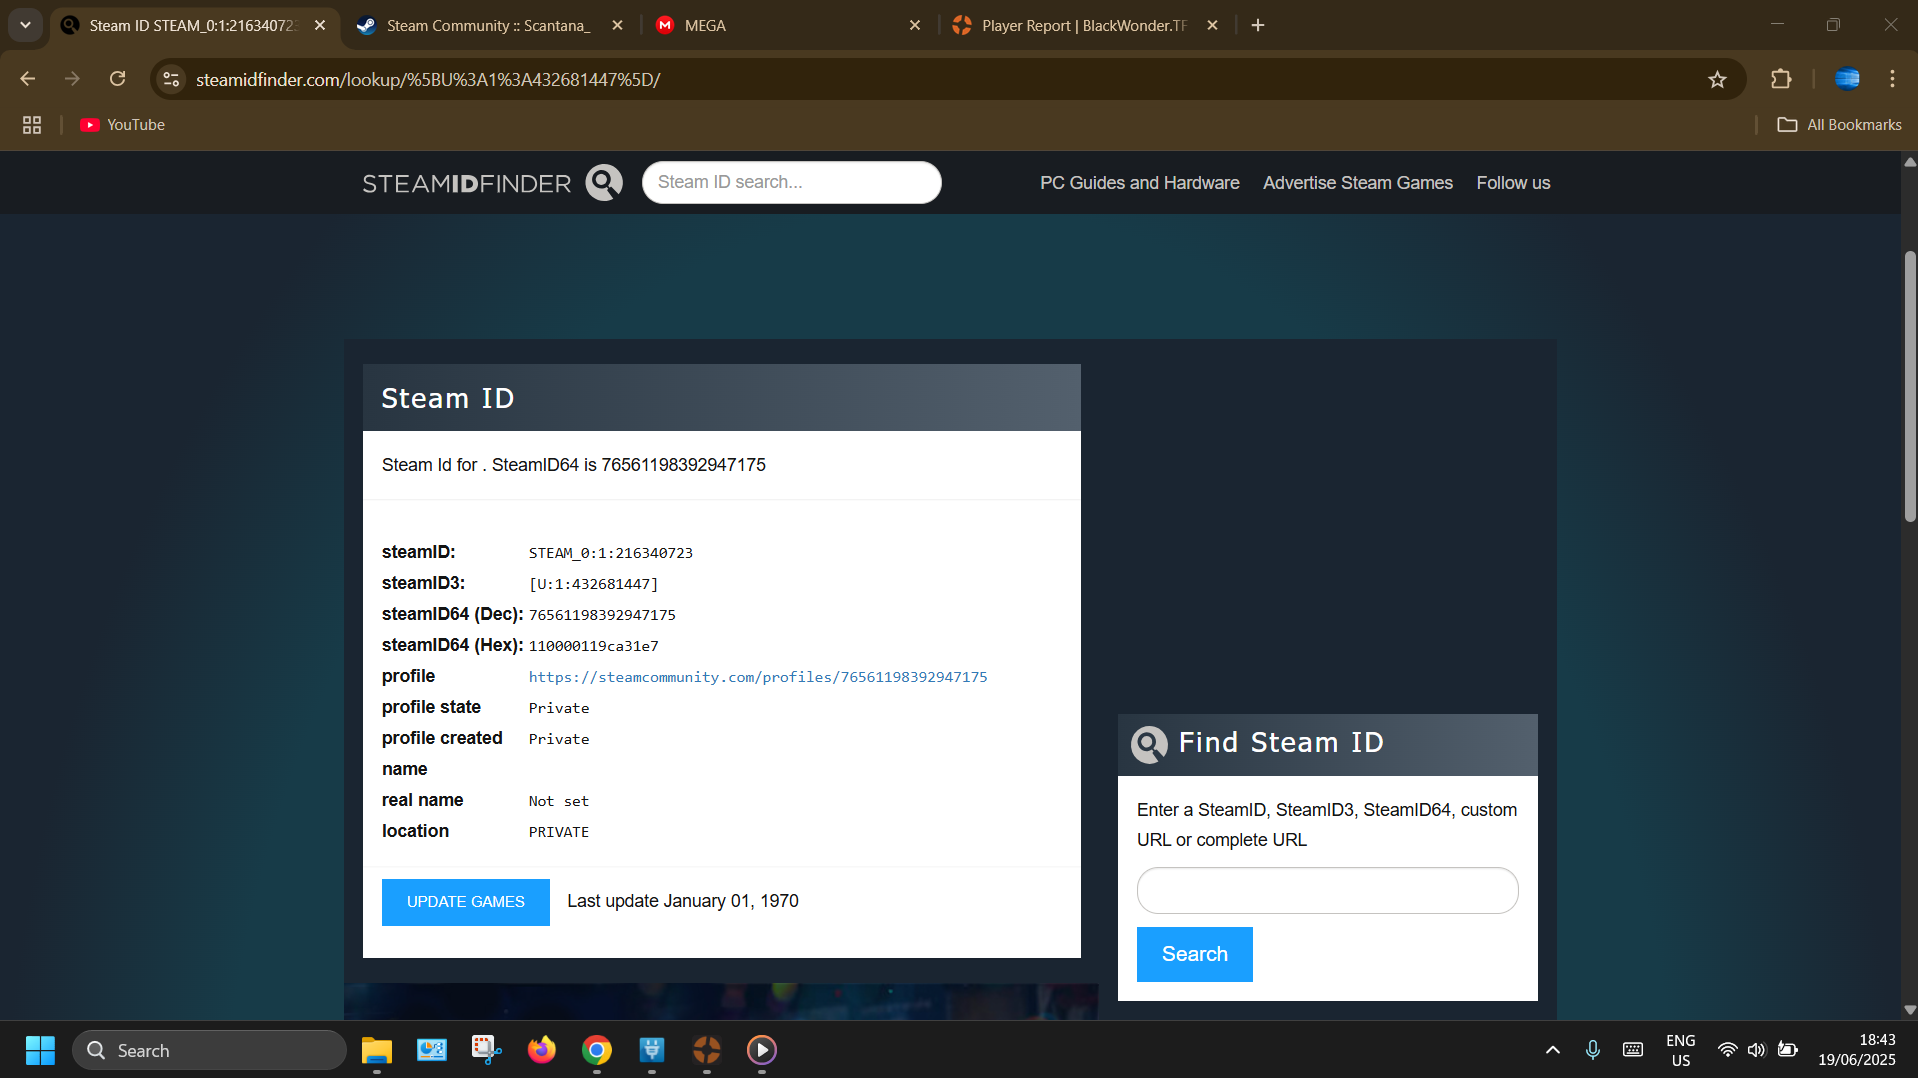
Task: Open the Chrome three-dot menu
Action: [1892, 79]
